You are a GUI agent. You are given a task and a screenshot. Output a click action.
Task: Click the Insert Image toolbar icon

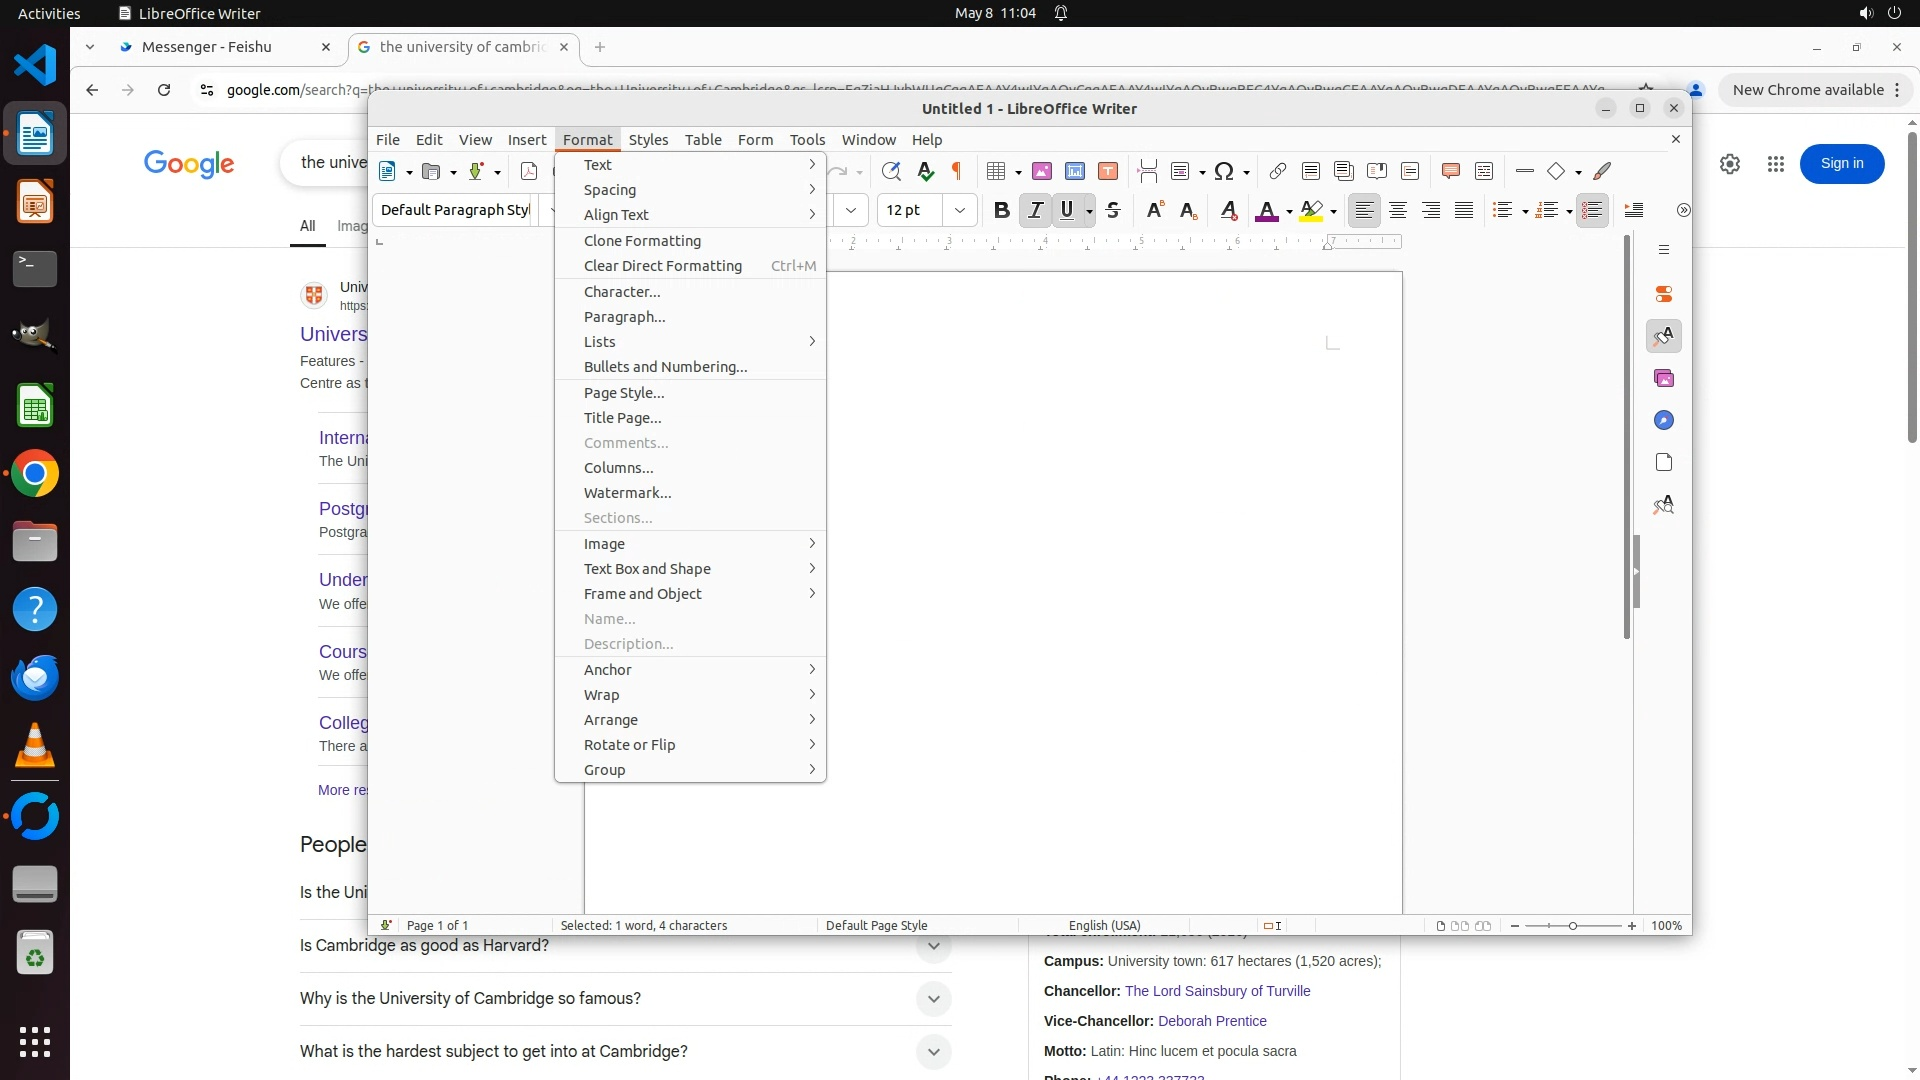tap(1042, 171)
